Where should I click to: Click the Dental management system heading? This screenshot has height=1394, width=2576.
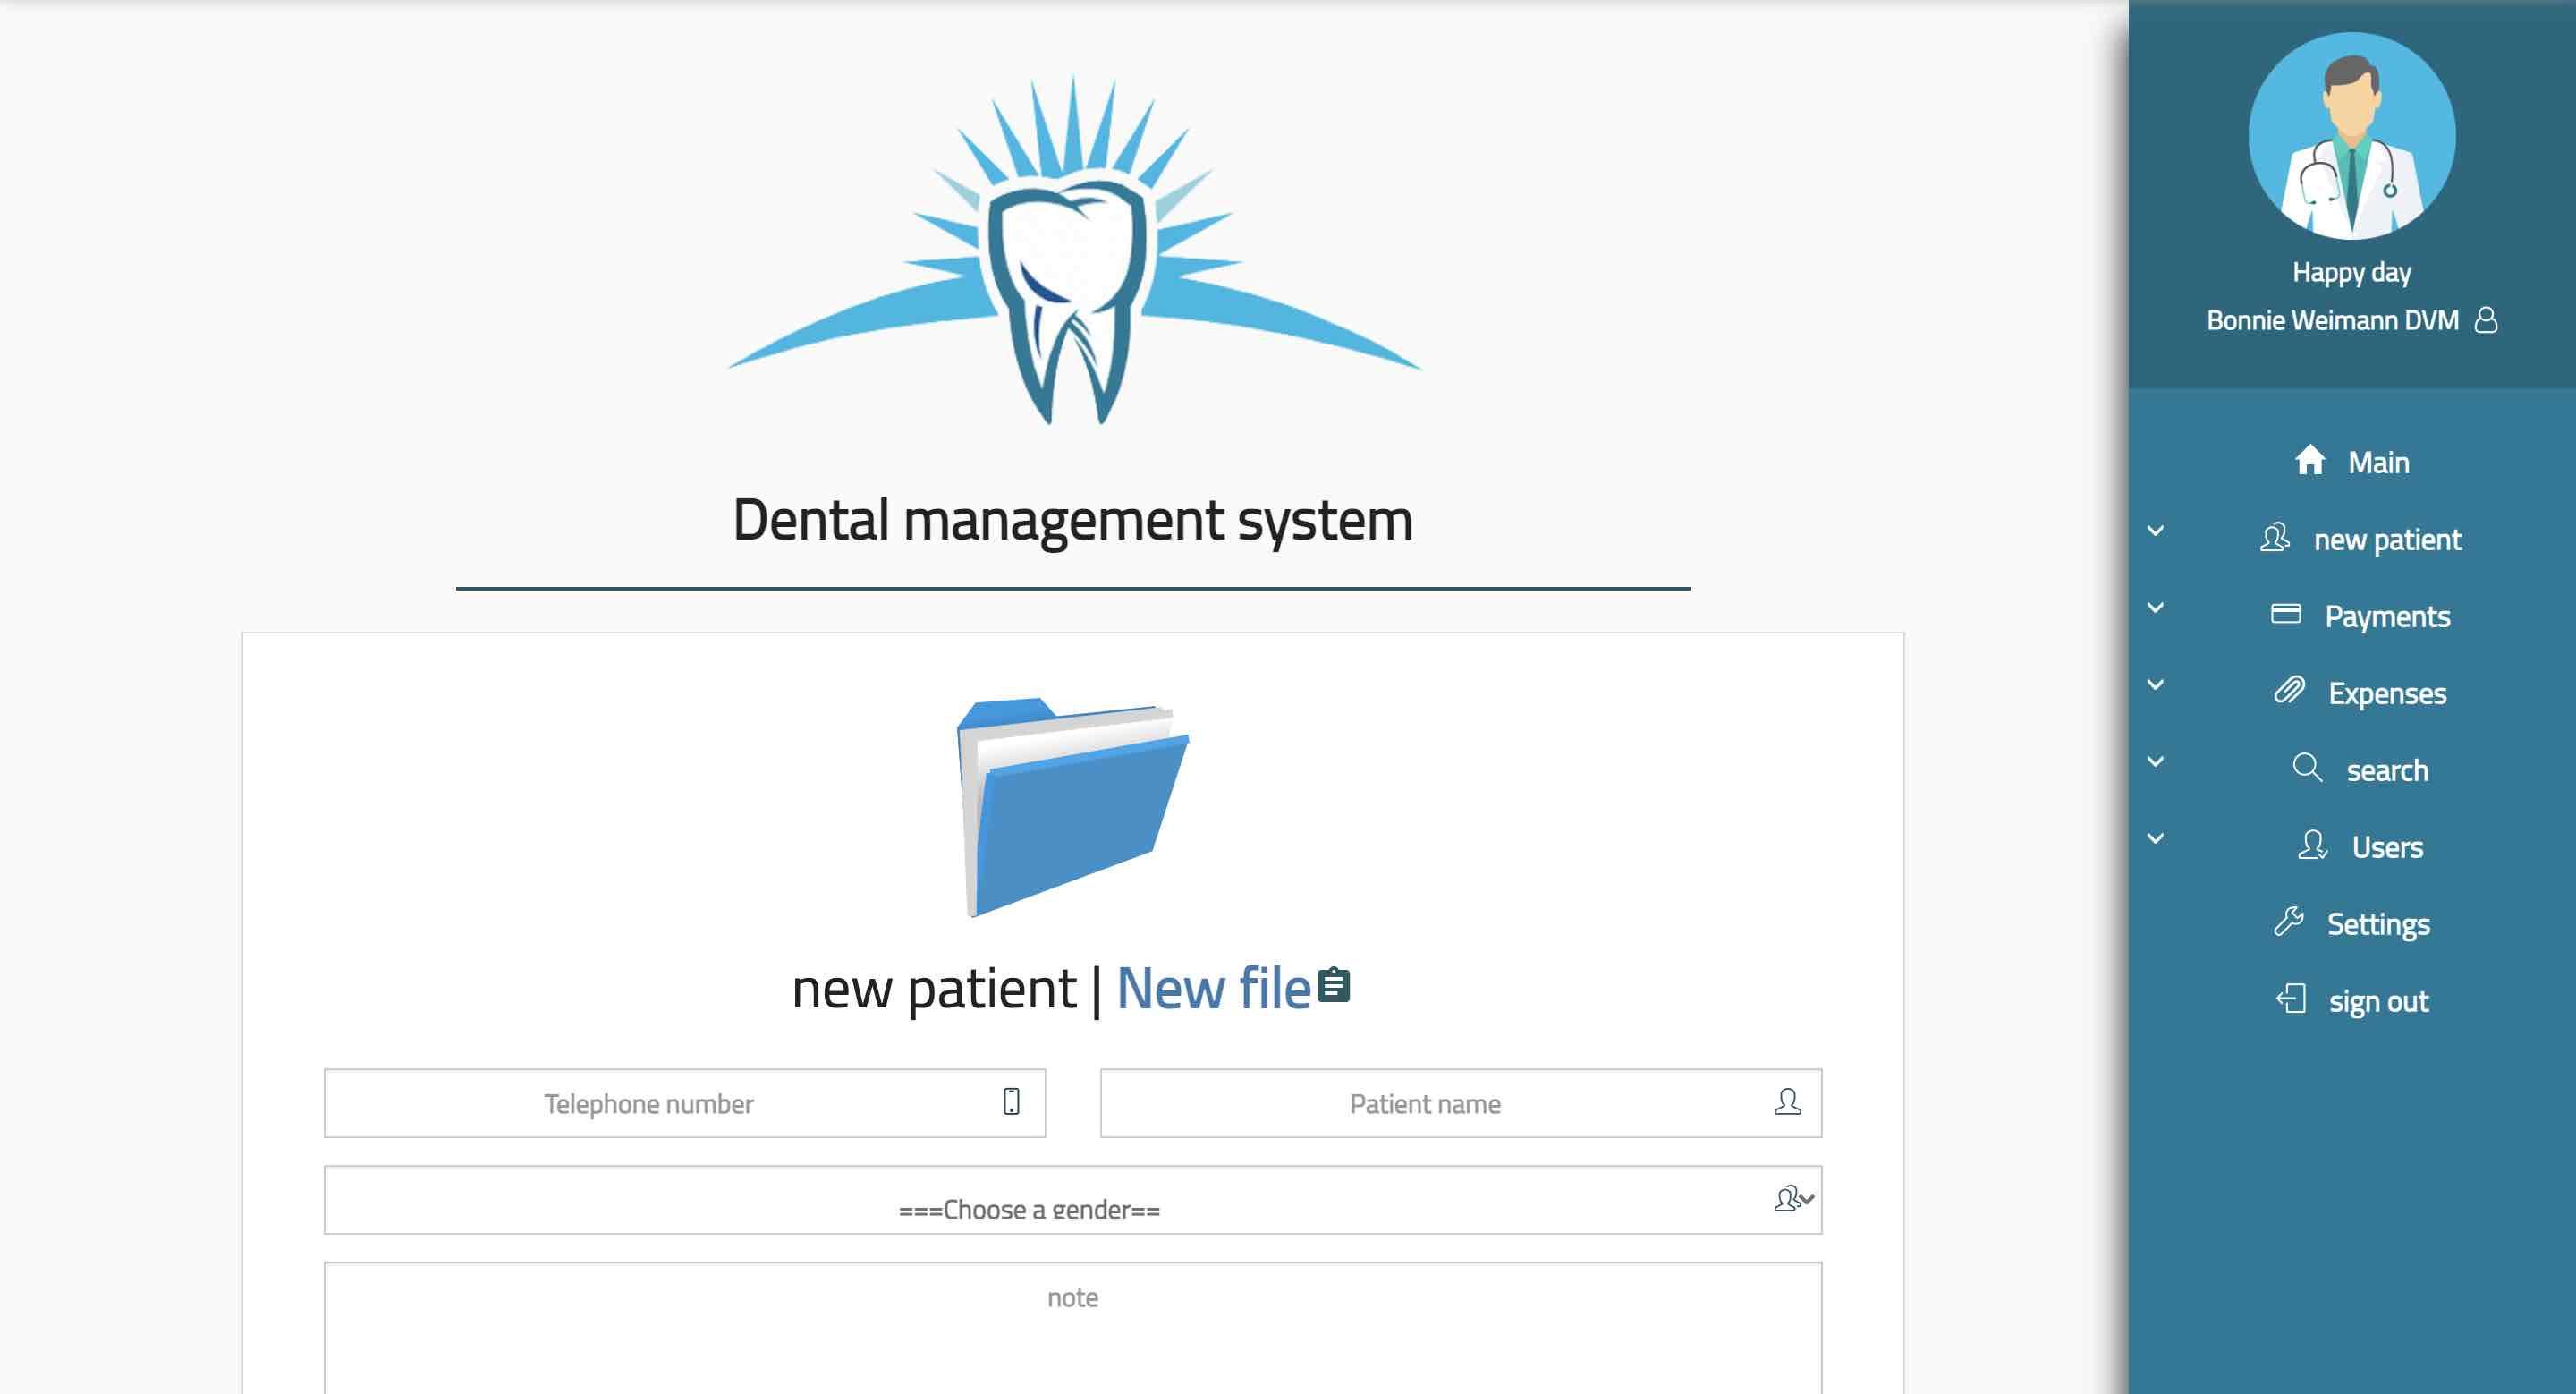tap(1073, 520)
